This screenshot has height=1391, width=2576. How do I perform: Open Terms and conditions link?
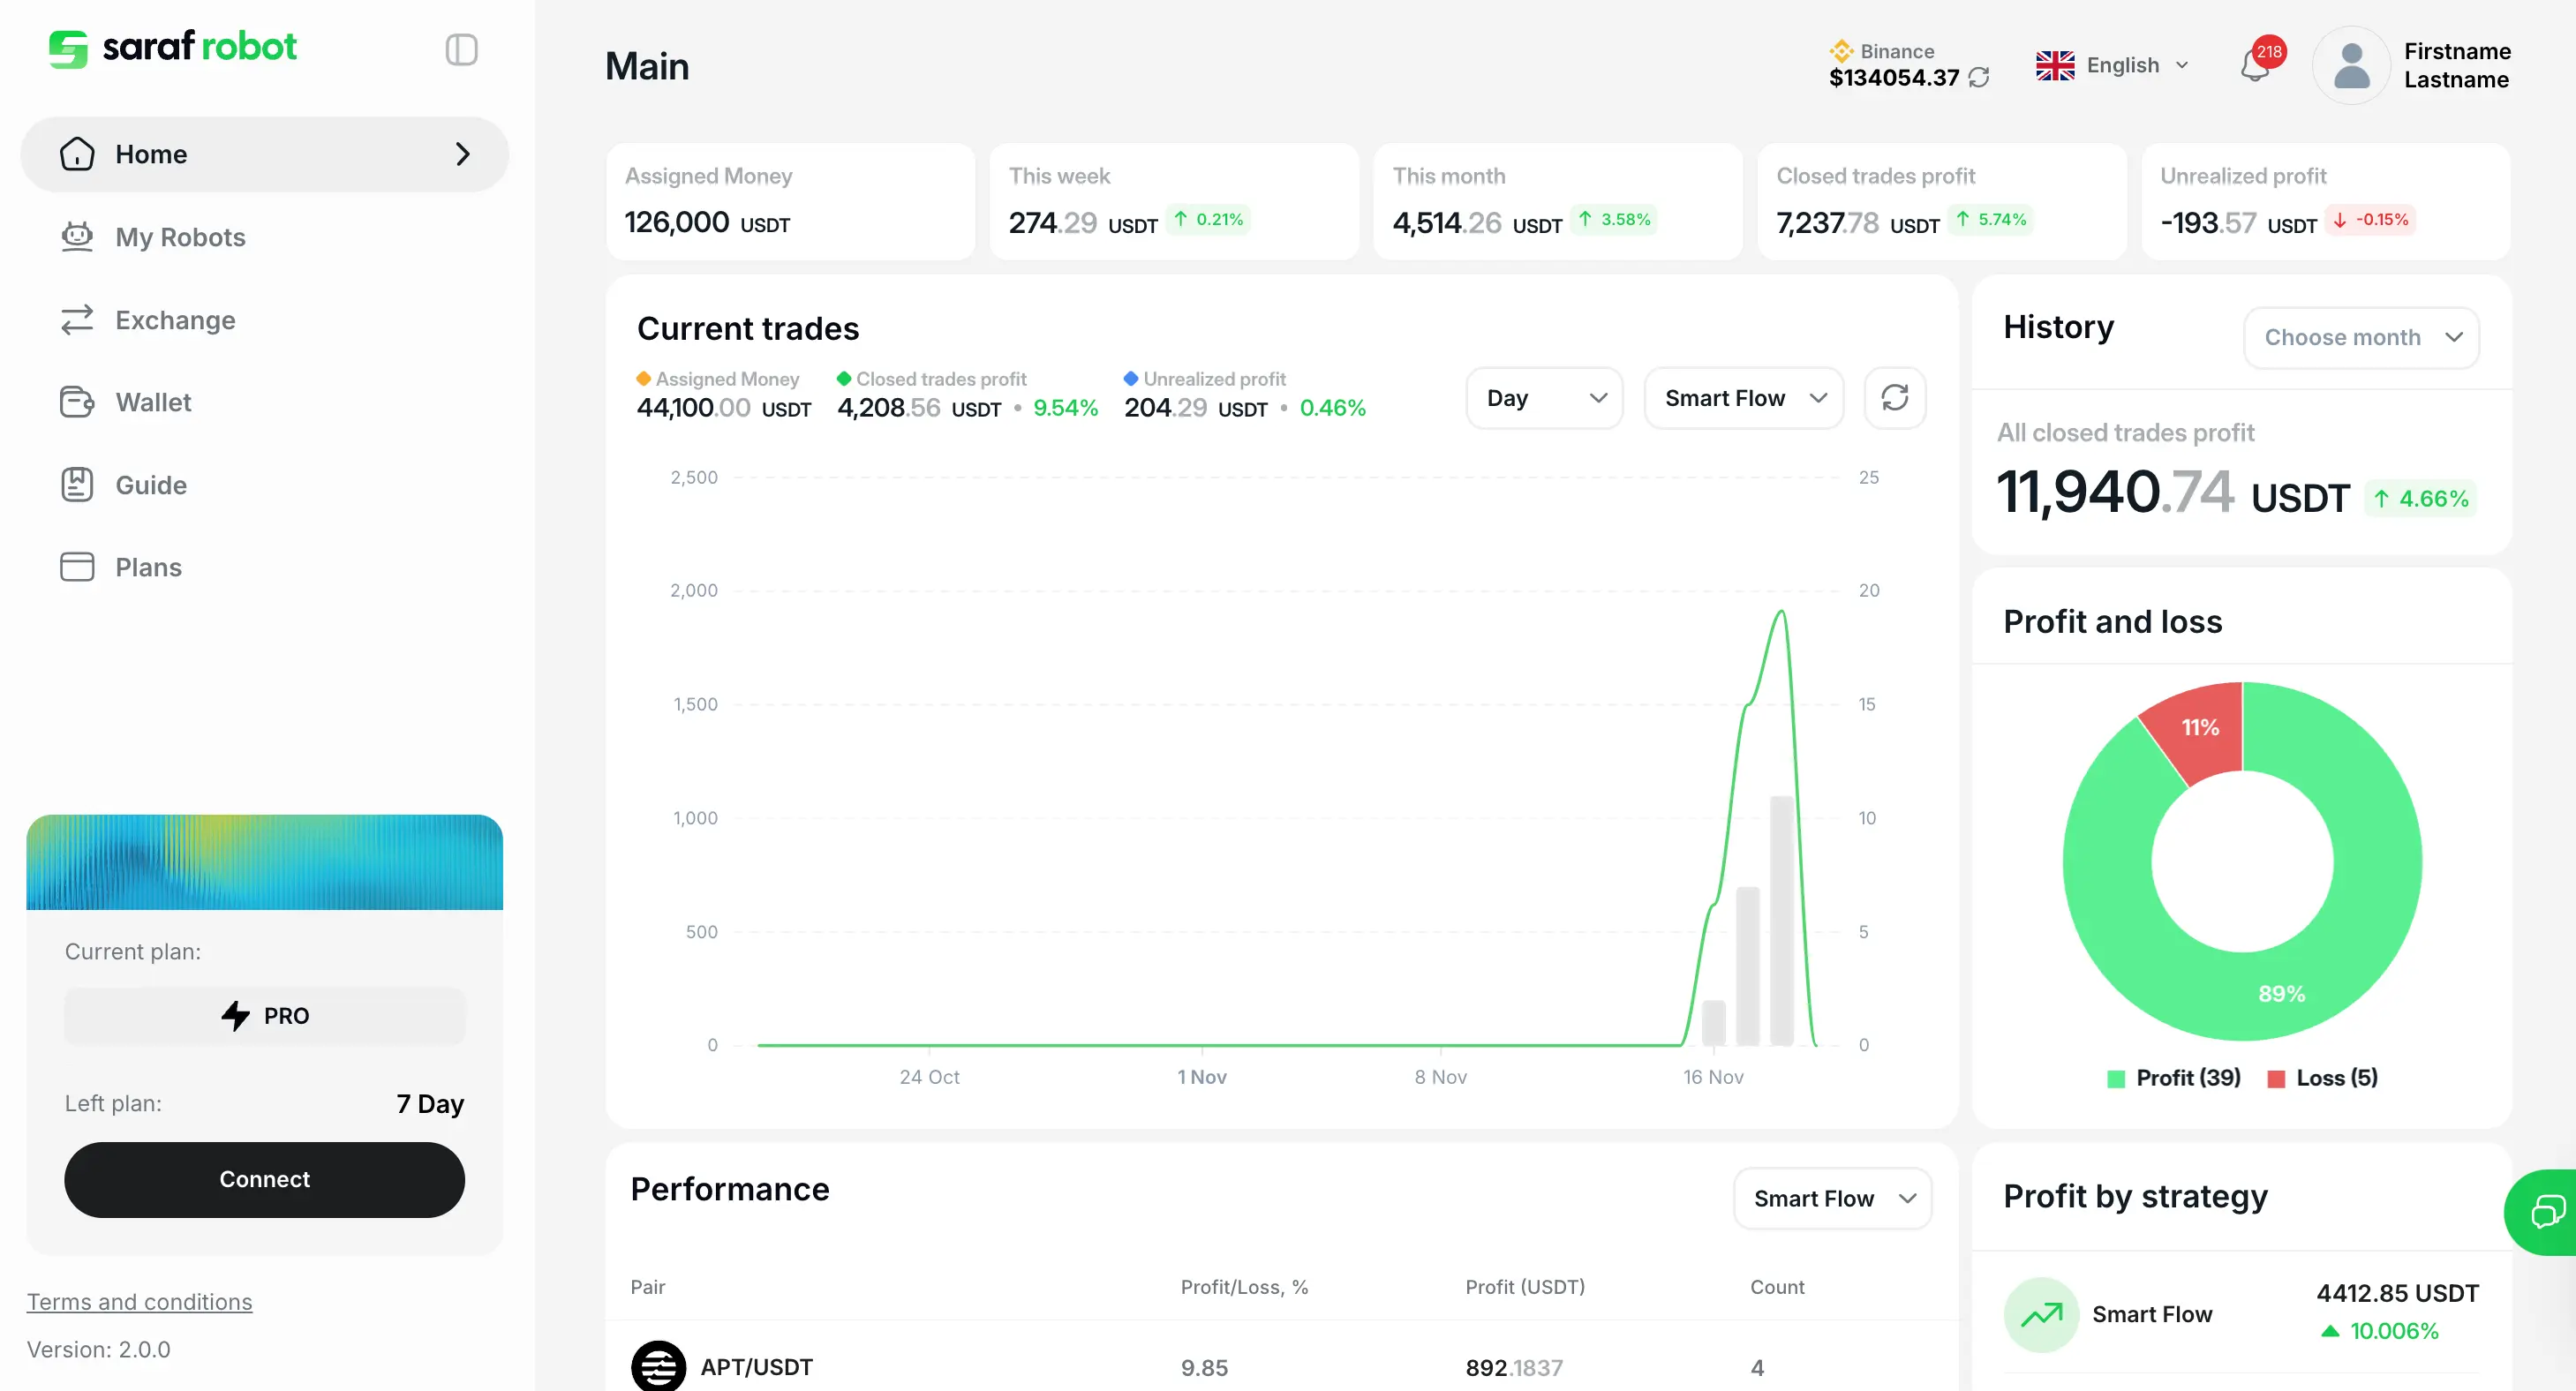tap(139, 1301)
